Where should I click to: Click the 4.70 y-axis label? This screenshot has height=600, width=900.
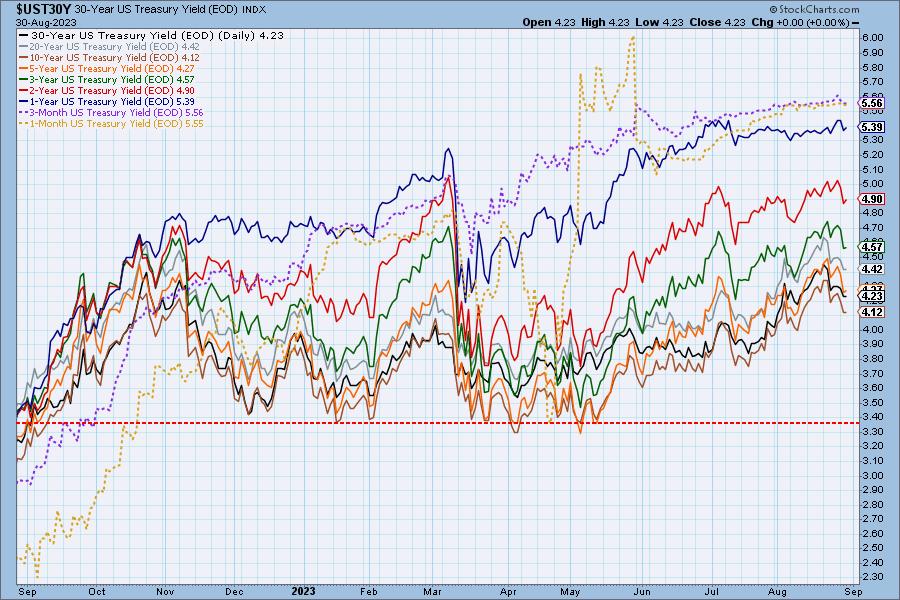tap(873, 229)
